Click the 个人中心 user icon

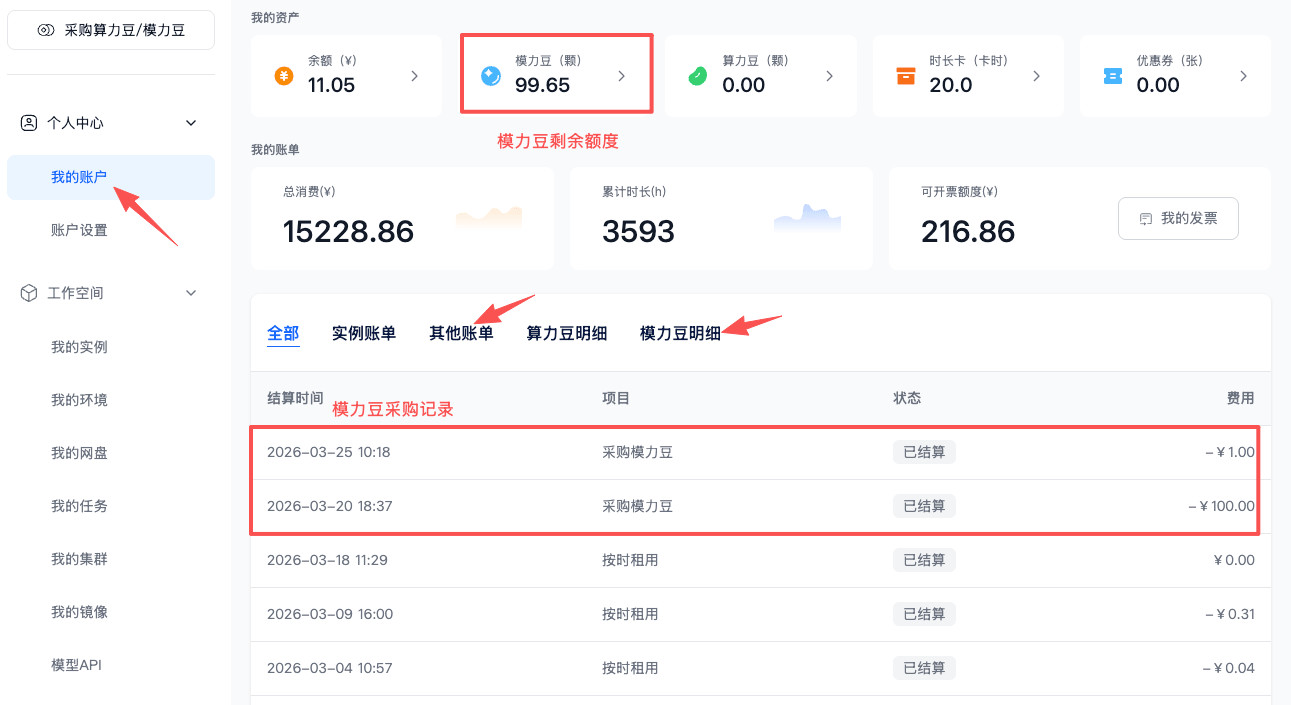coord(29,123)
